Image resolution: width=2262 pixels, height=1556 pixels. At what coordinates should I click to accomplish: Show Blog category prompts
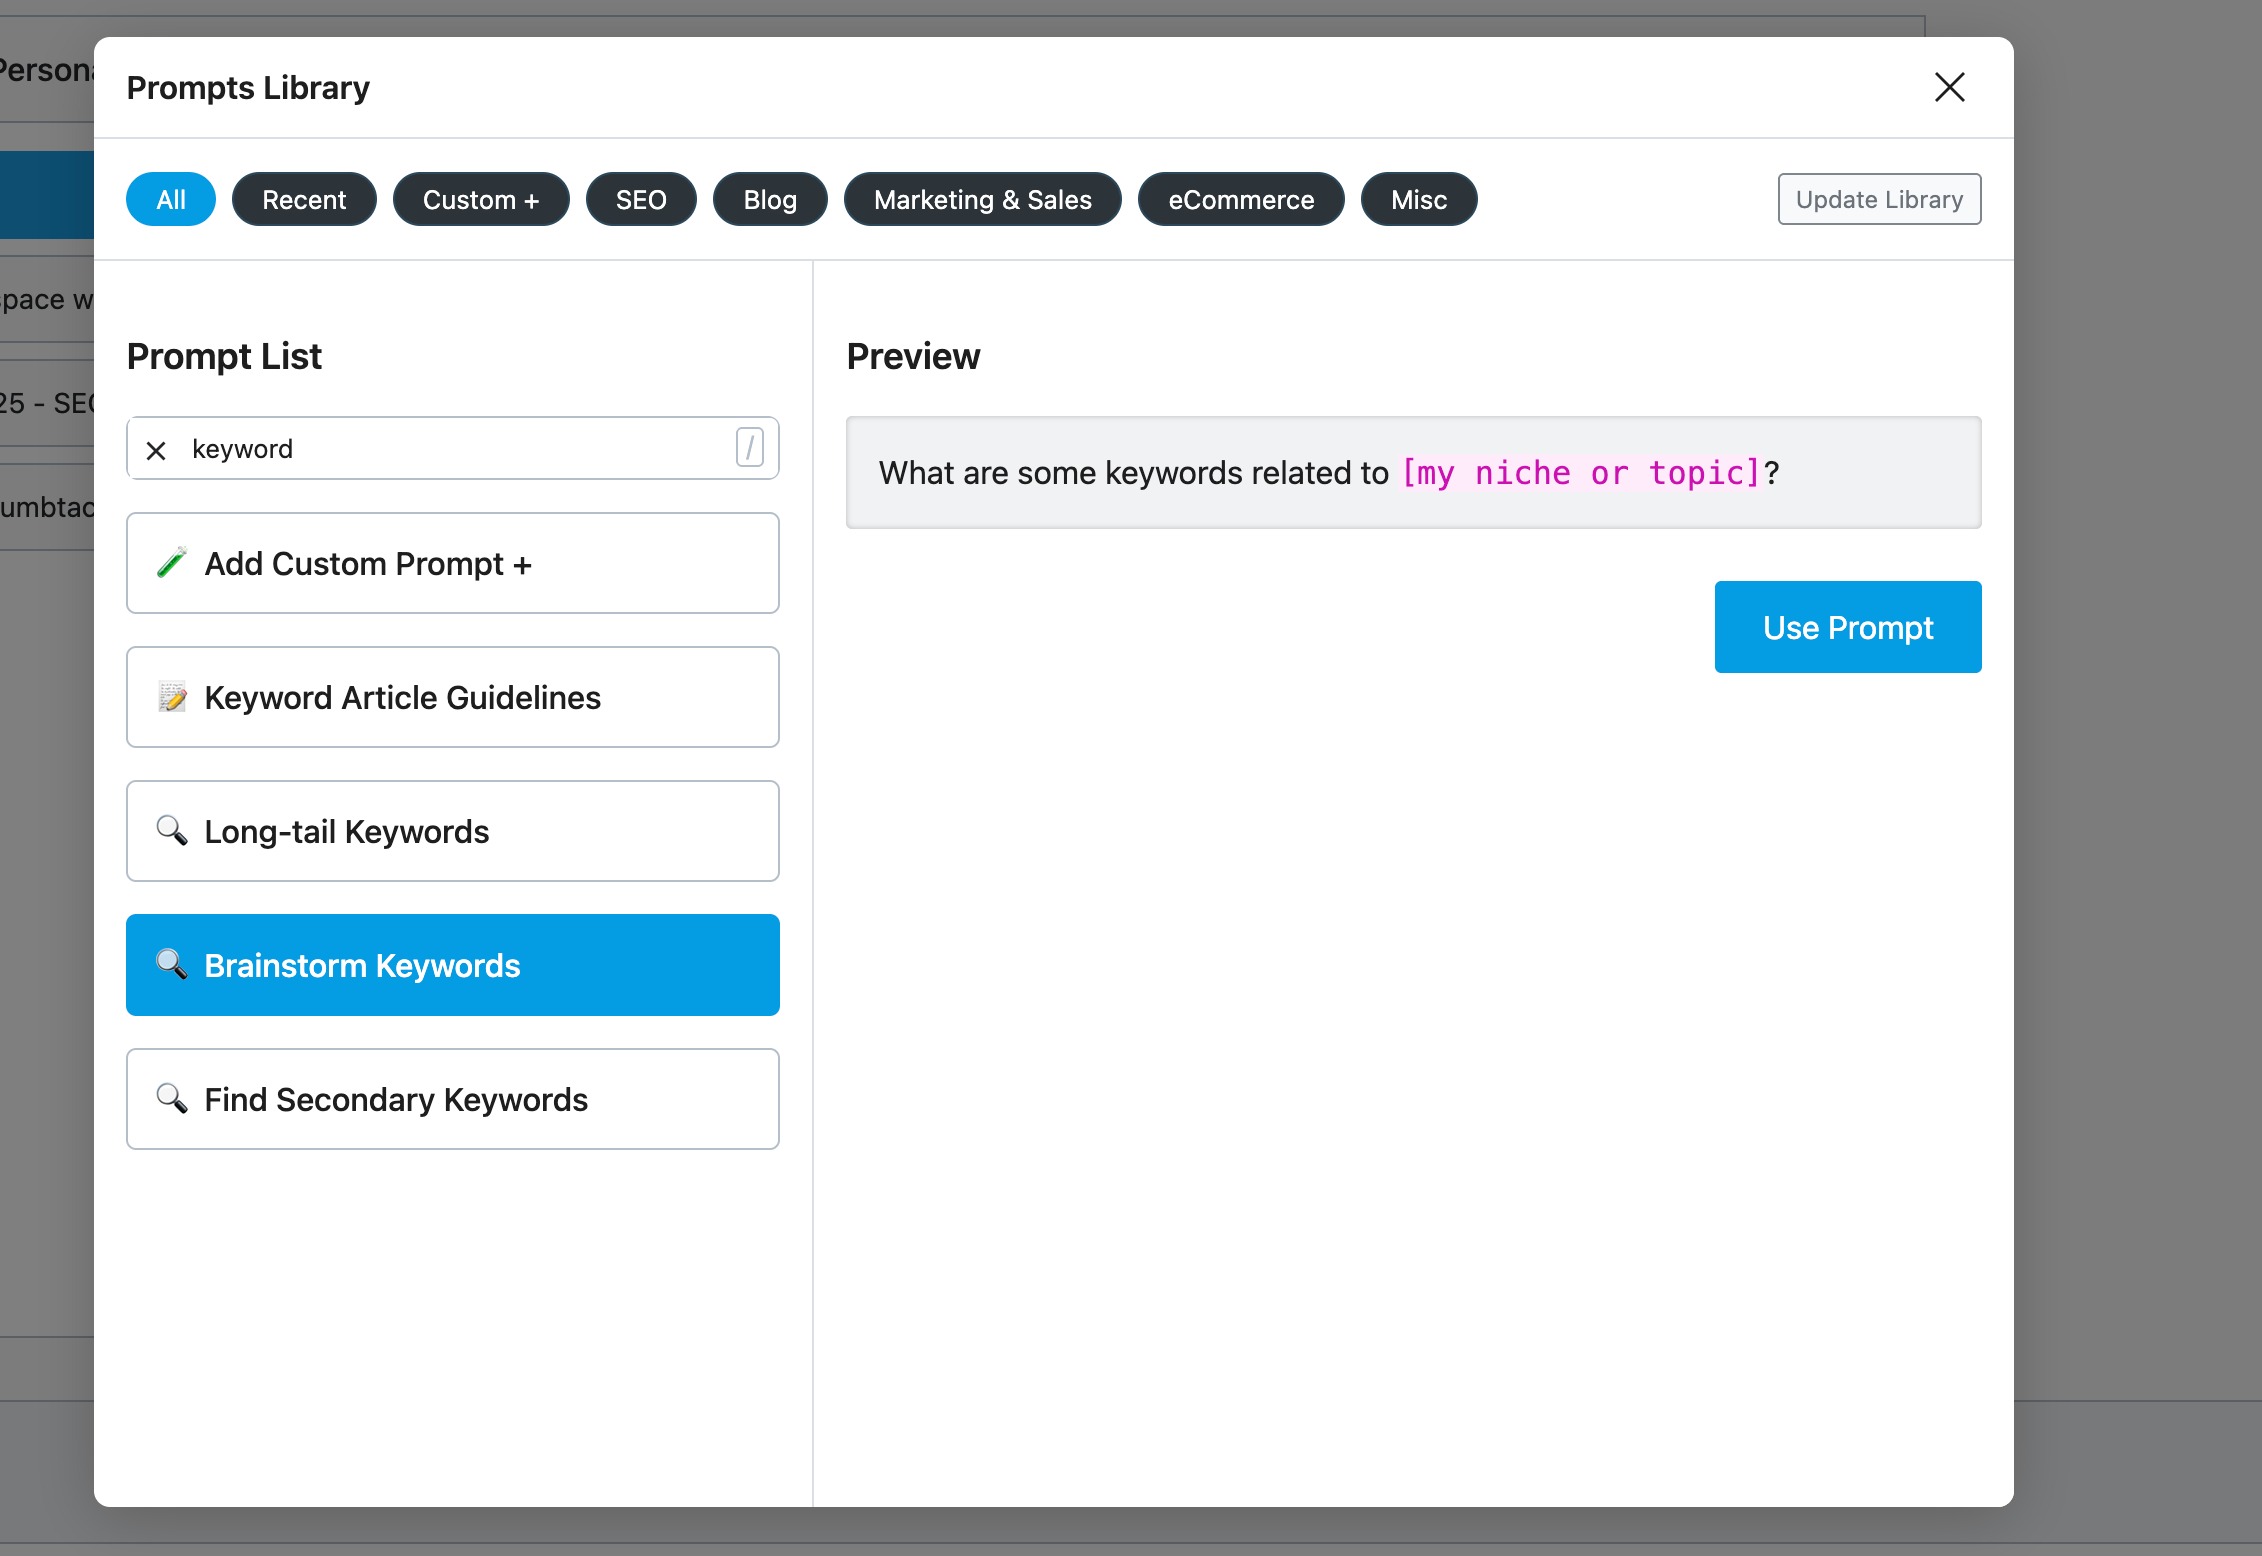[770, 199]
